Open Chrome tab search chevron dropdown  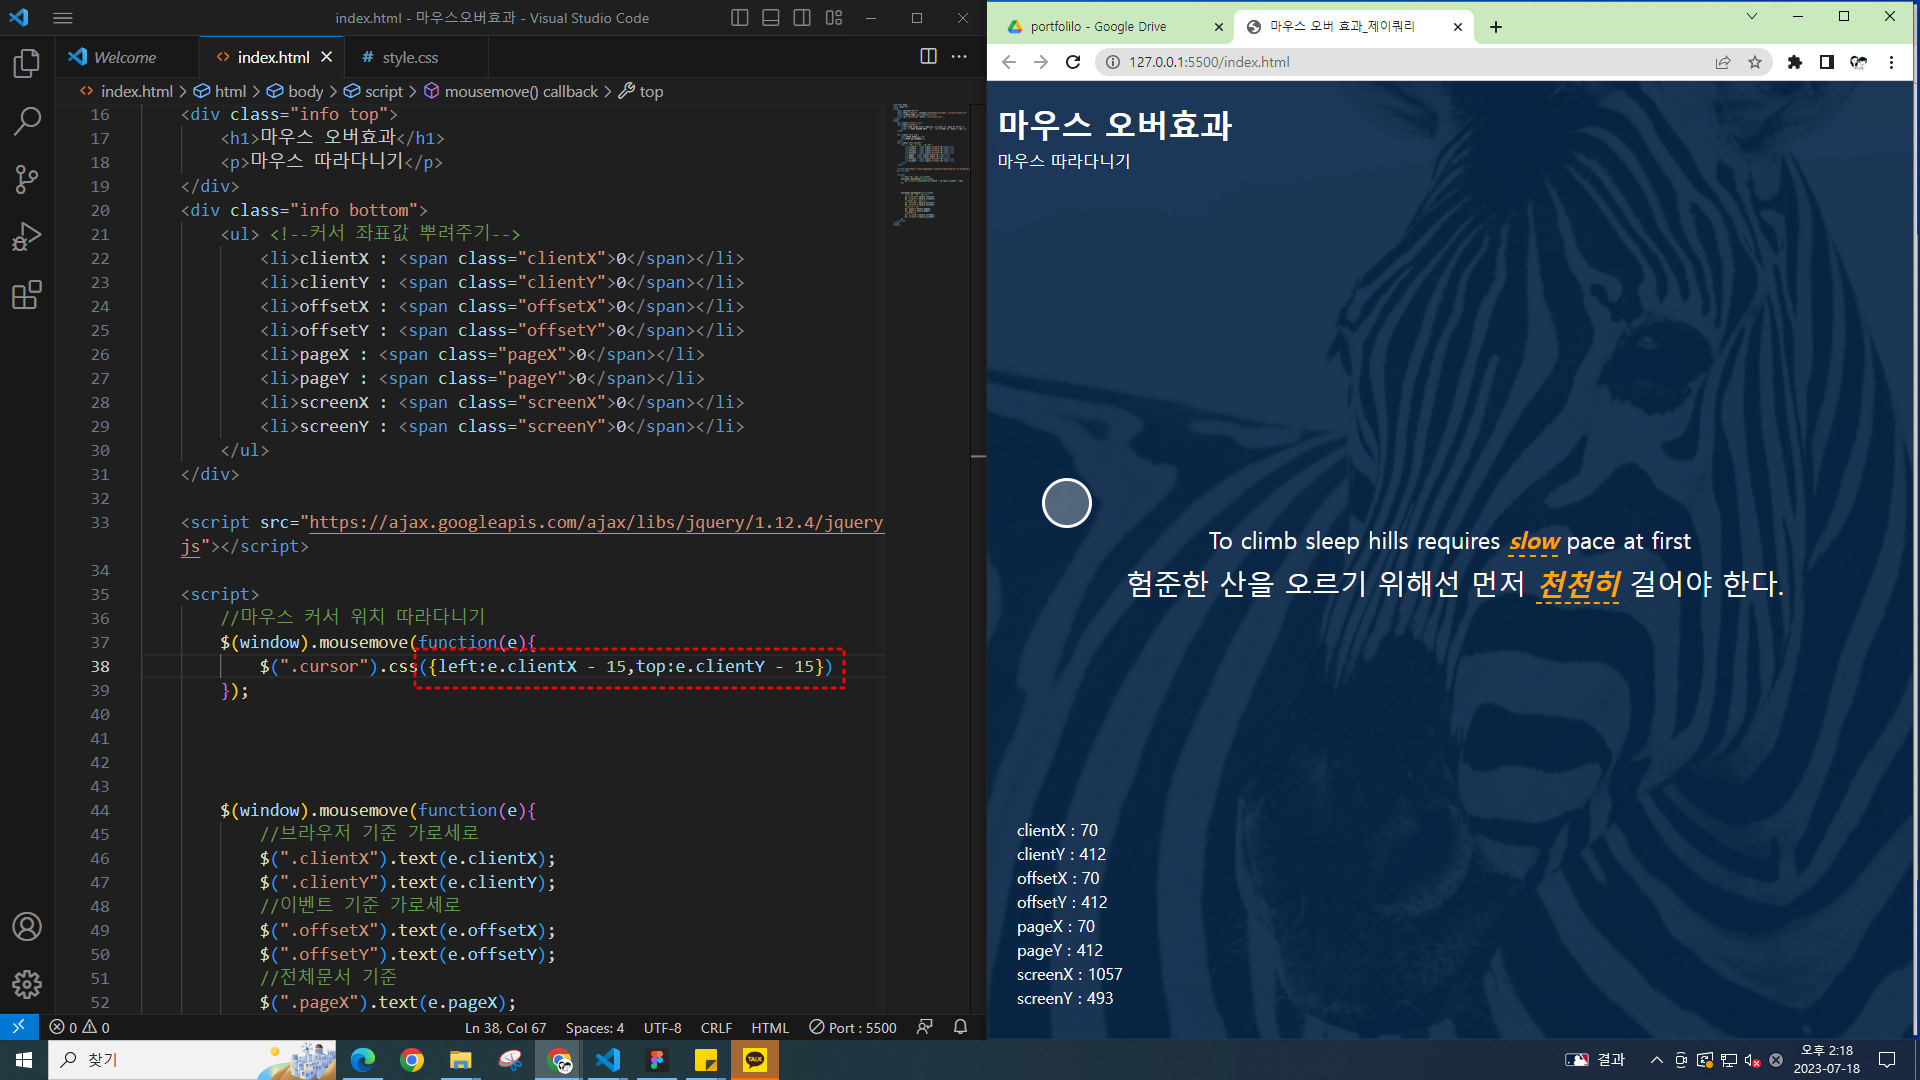[x=1752, y=16]
